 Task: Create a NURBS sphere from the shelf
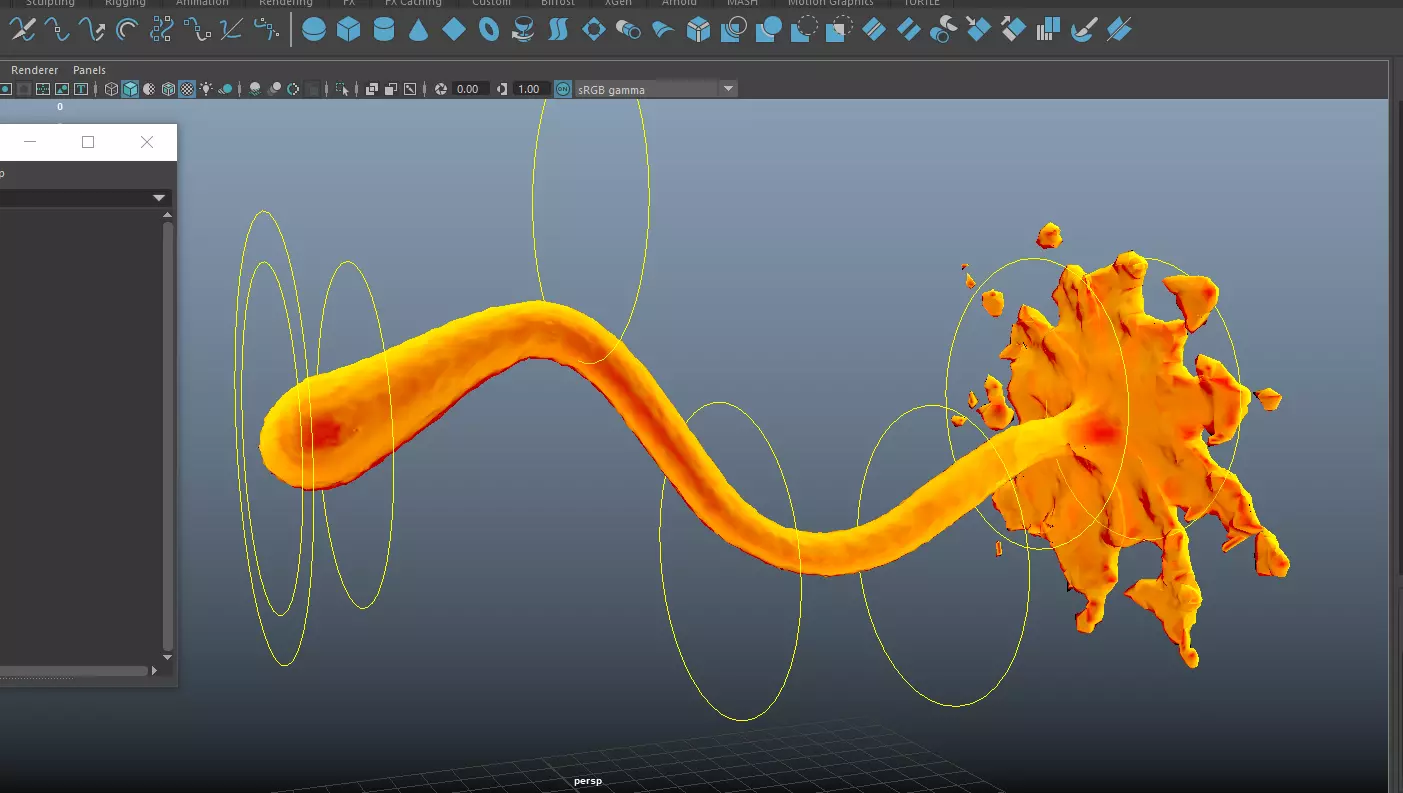(314, 30)
